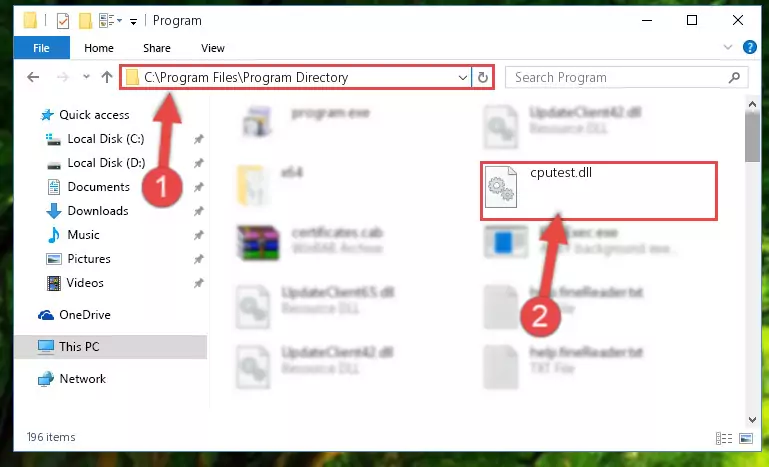Unpin Pictures pin icon

198,259
